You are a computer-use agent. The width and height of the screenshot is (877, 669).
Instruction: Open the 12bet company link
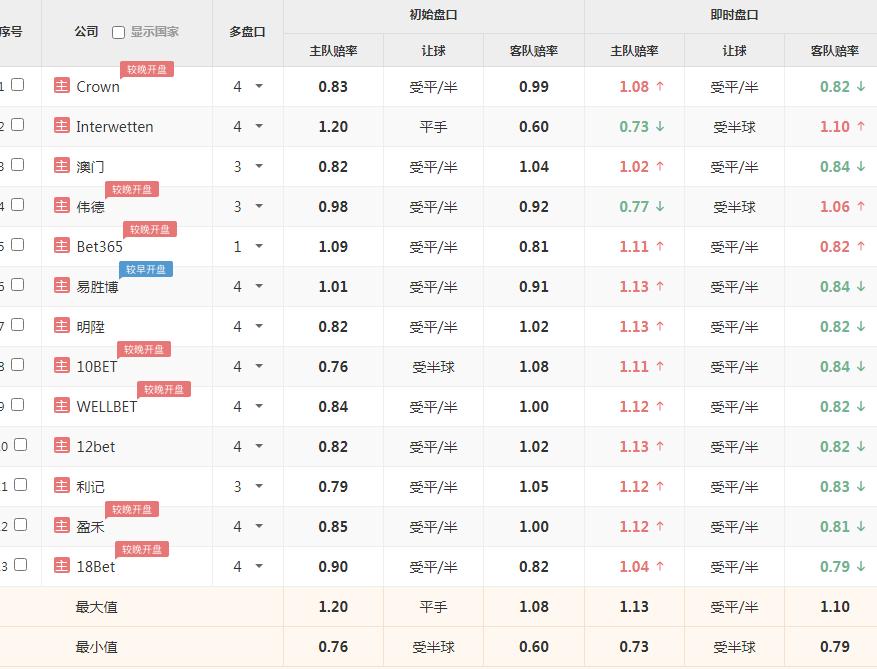[96, 447]
